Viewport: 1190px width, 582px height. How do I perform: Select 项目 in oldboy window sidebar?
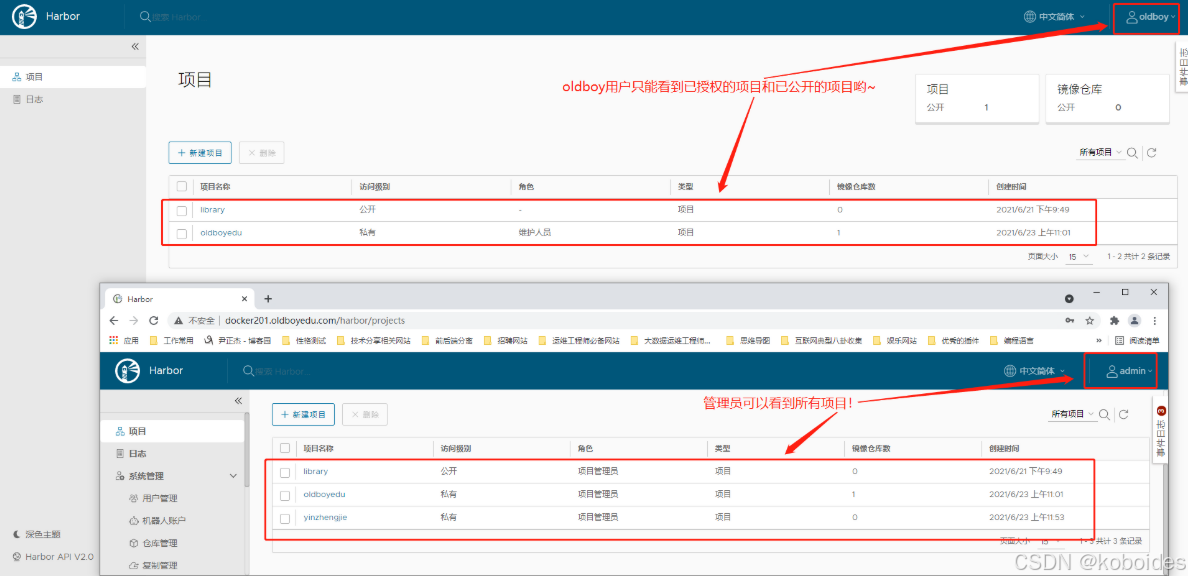(x=72, y=77)
